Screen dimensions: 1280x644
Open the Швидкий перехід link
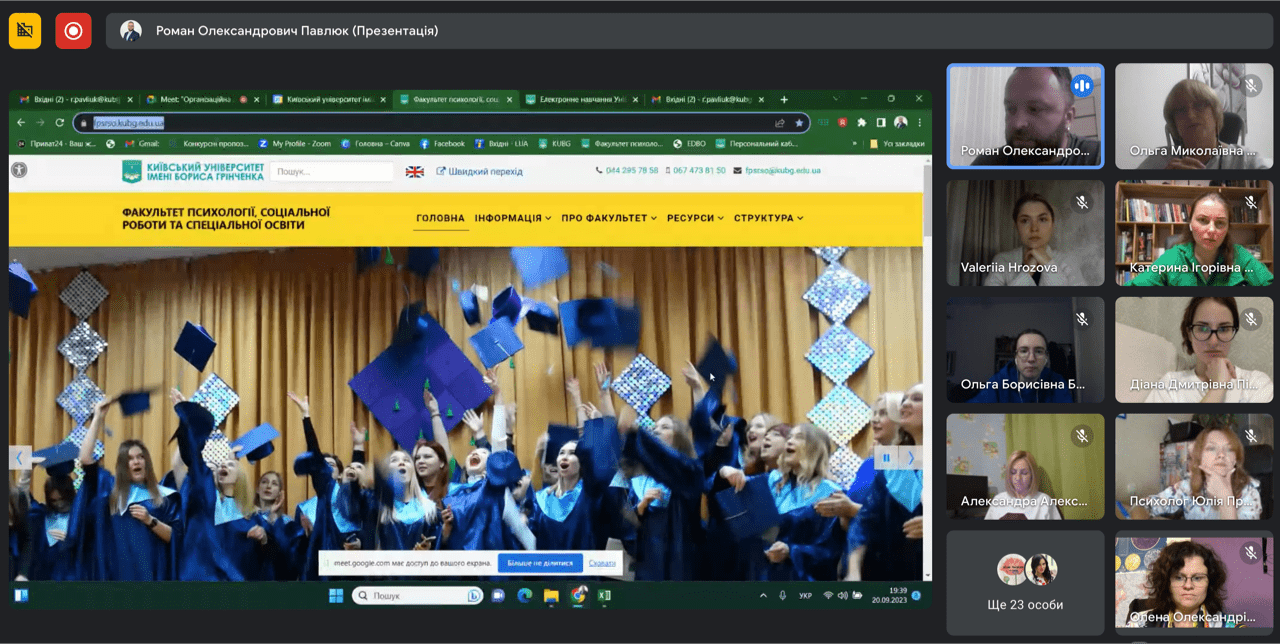pos(479,172)
